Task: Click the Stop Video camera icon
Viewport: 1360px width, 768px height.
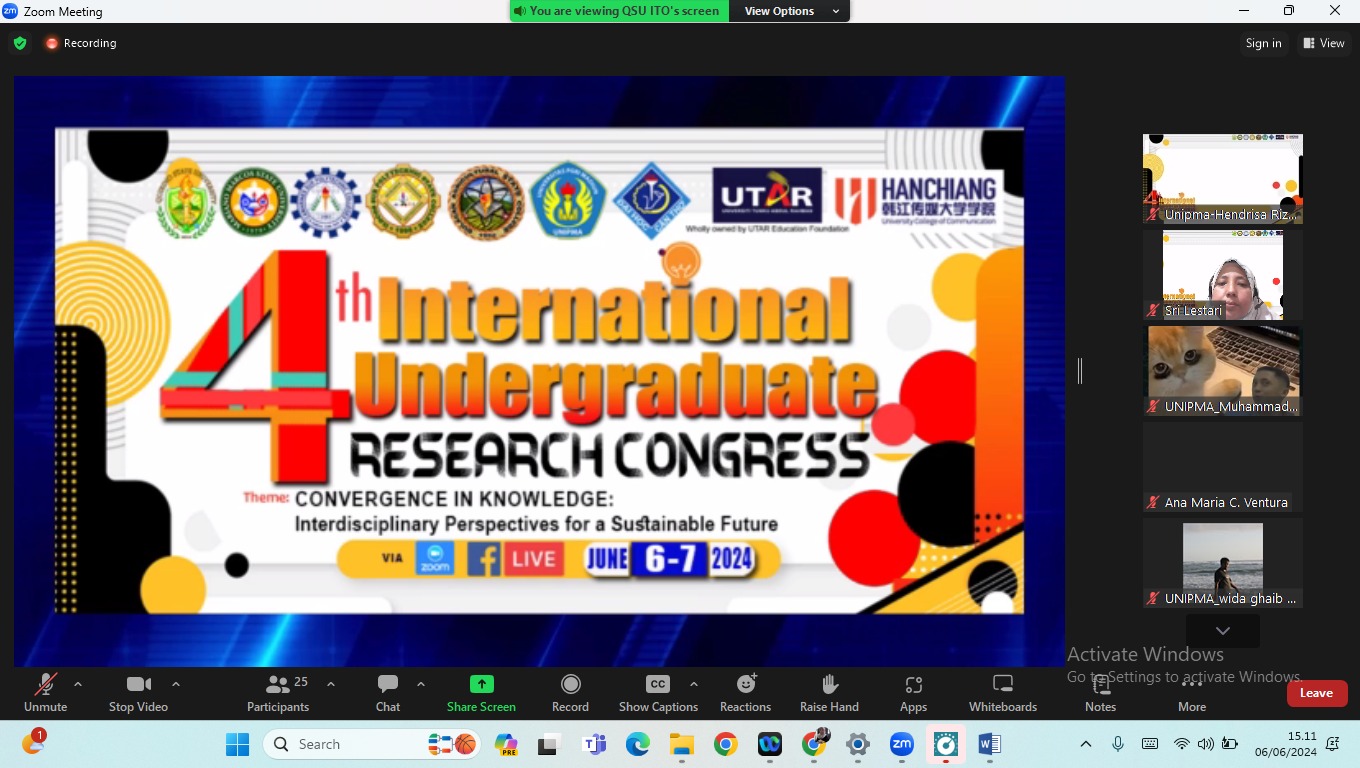Action: point(138,685)
